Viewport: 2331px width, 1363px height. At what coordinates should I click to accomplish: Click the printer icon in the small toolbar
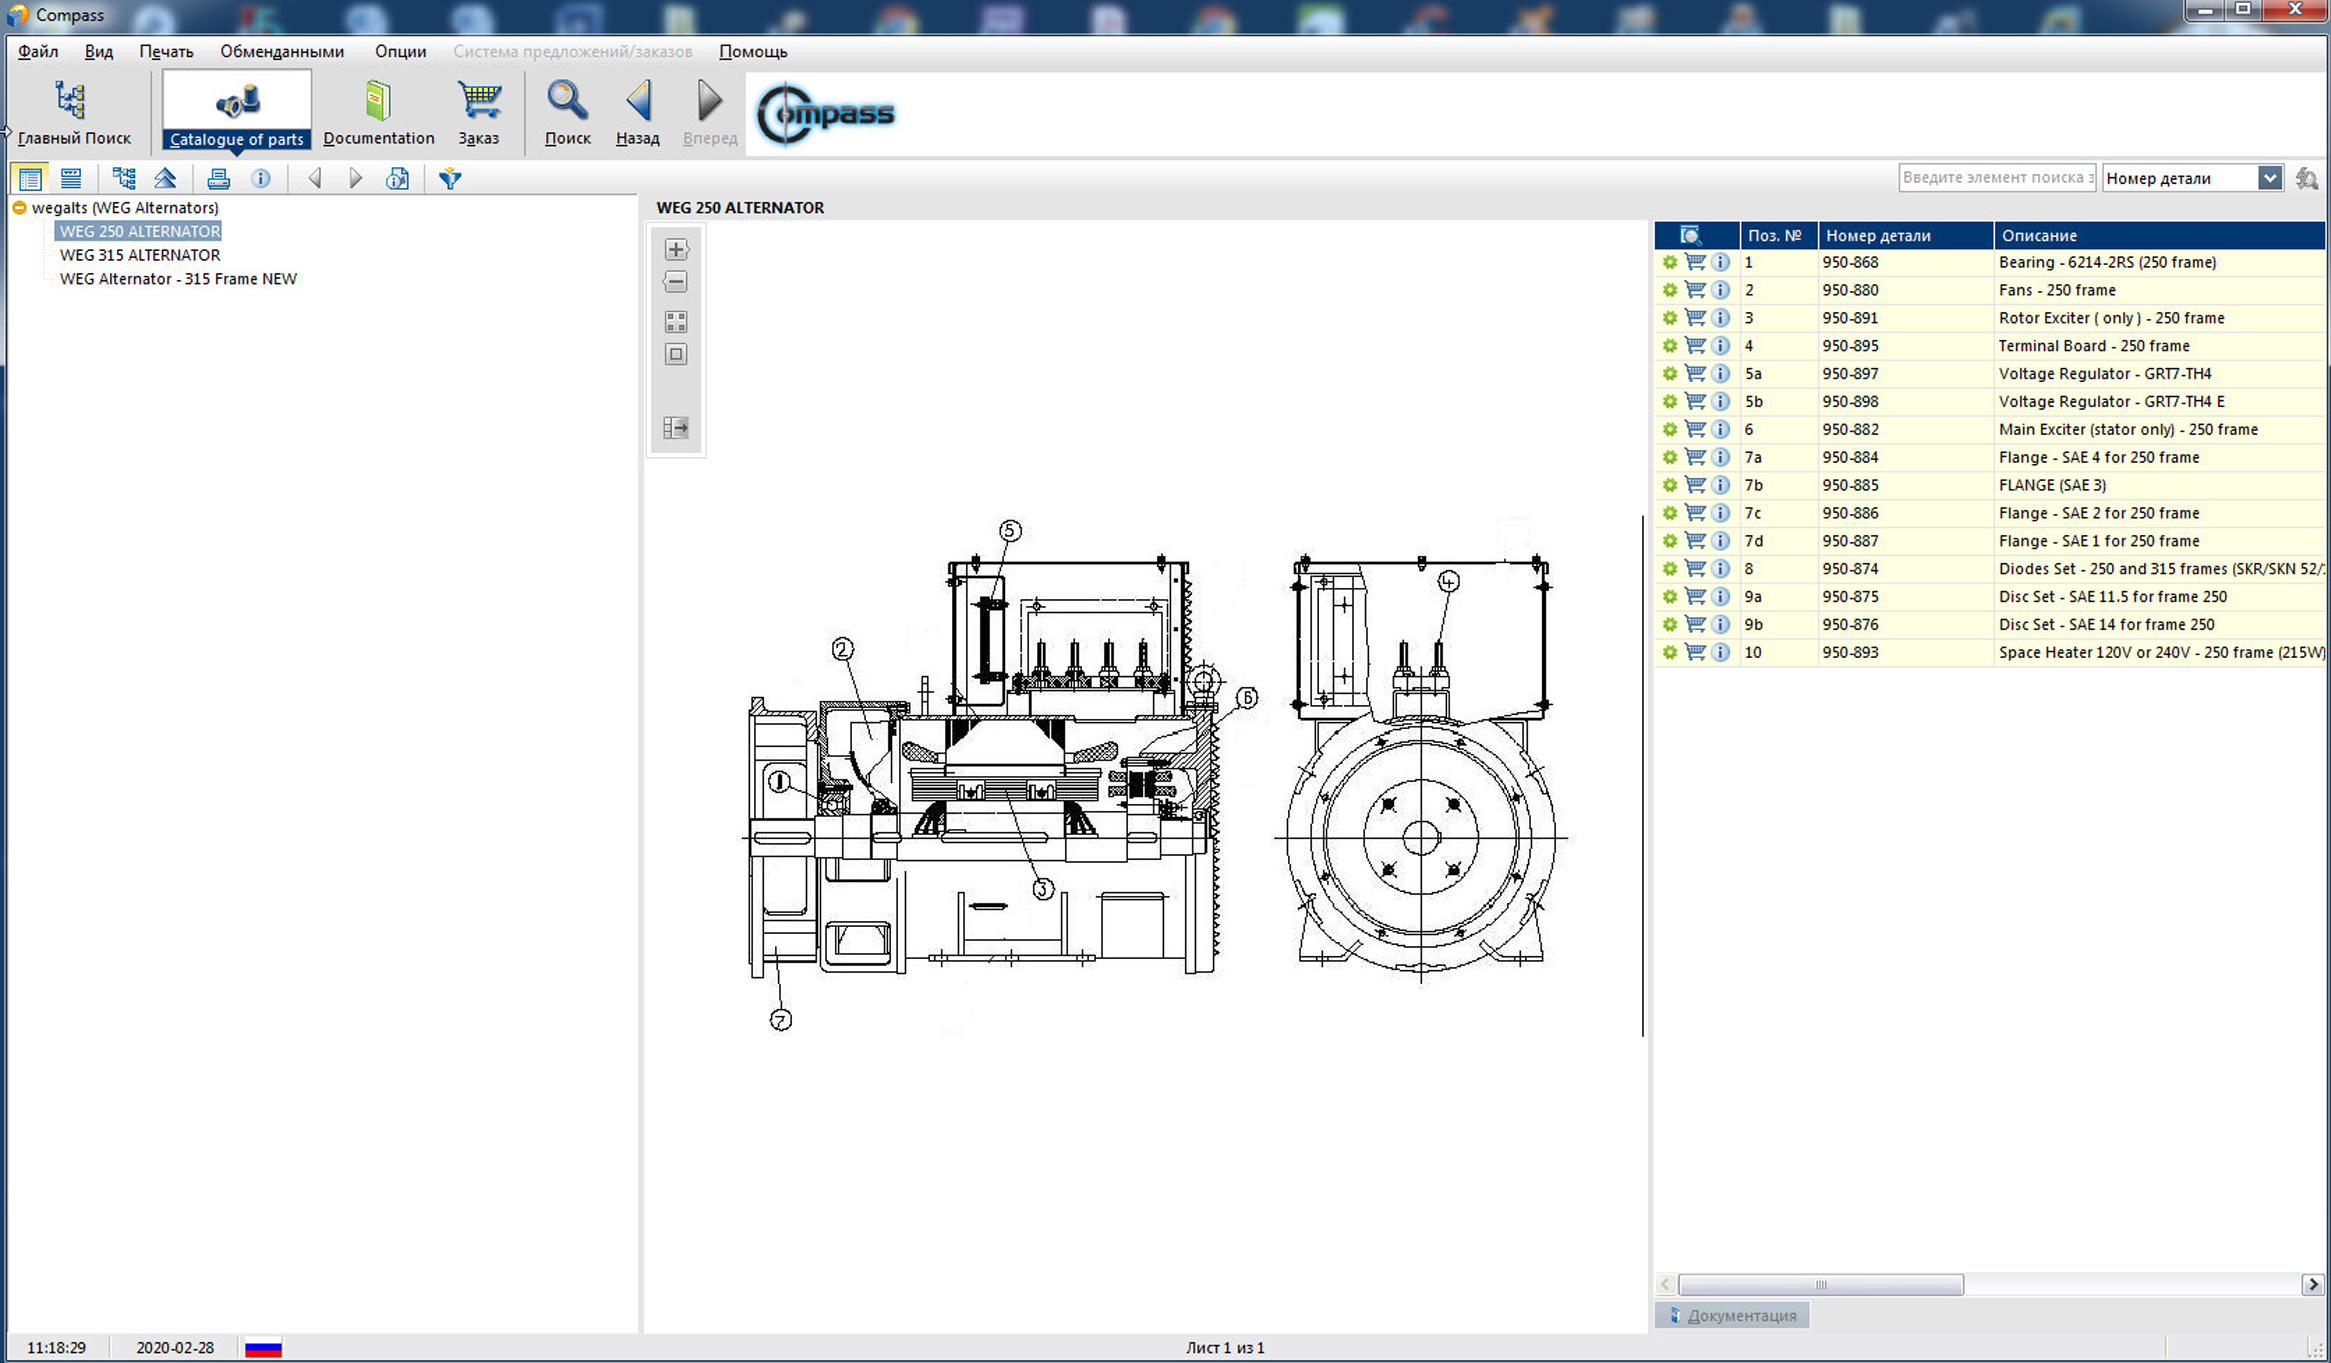click(x=218, y=179)
